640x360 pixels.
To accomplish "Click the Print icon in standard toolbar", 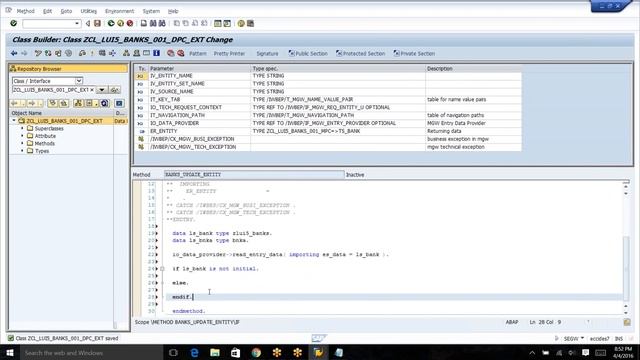I will [144, 23].
